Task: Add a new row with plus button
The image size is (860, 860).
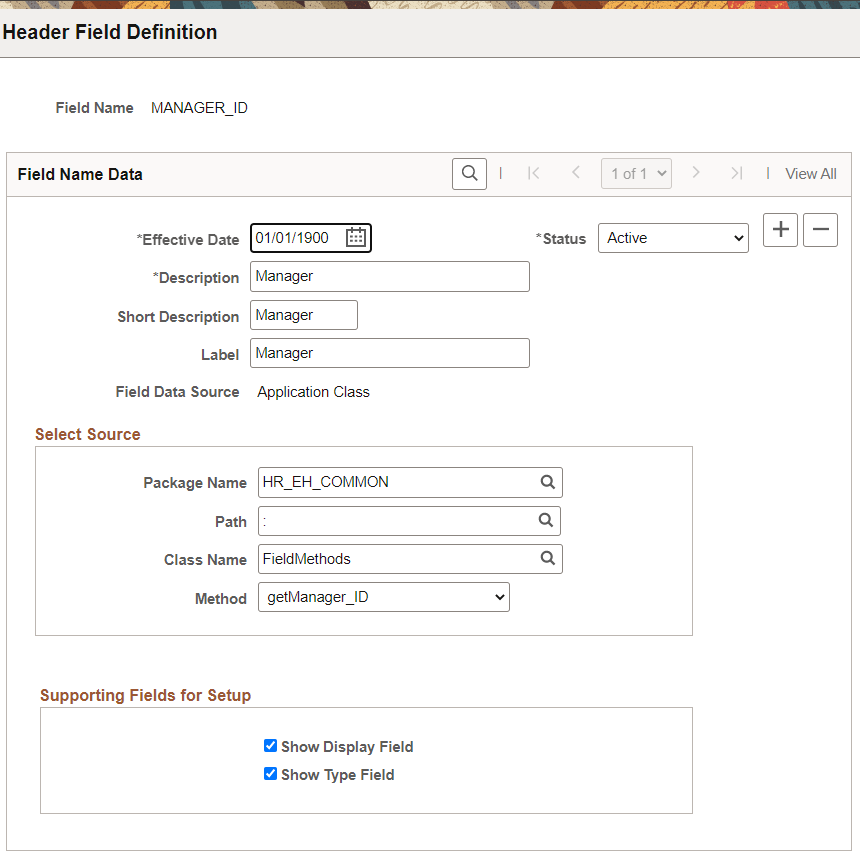Action: 780,230
